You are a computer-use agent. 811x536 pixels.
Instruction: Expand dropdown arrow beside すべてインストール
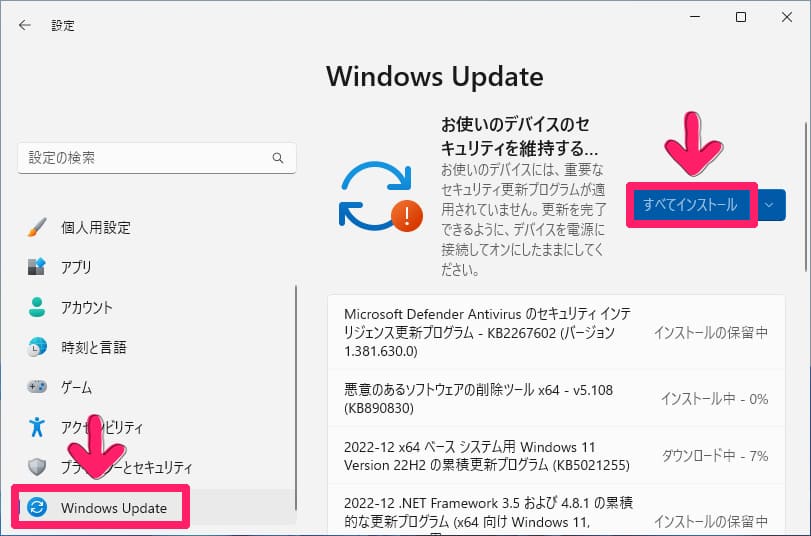769,205
